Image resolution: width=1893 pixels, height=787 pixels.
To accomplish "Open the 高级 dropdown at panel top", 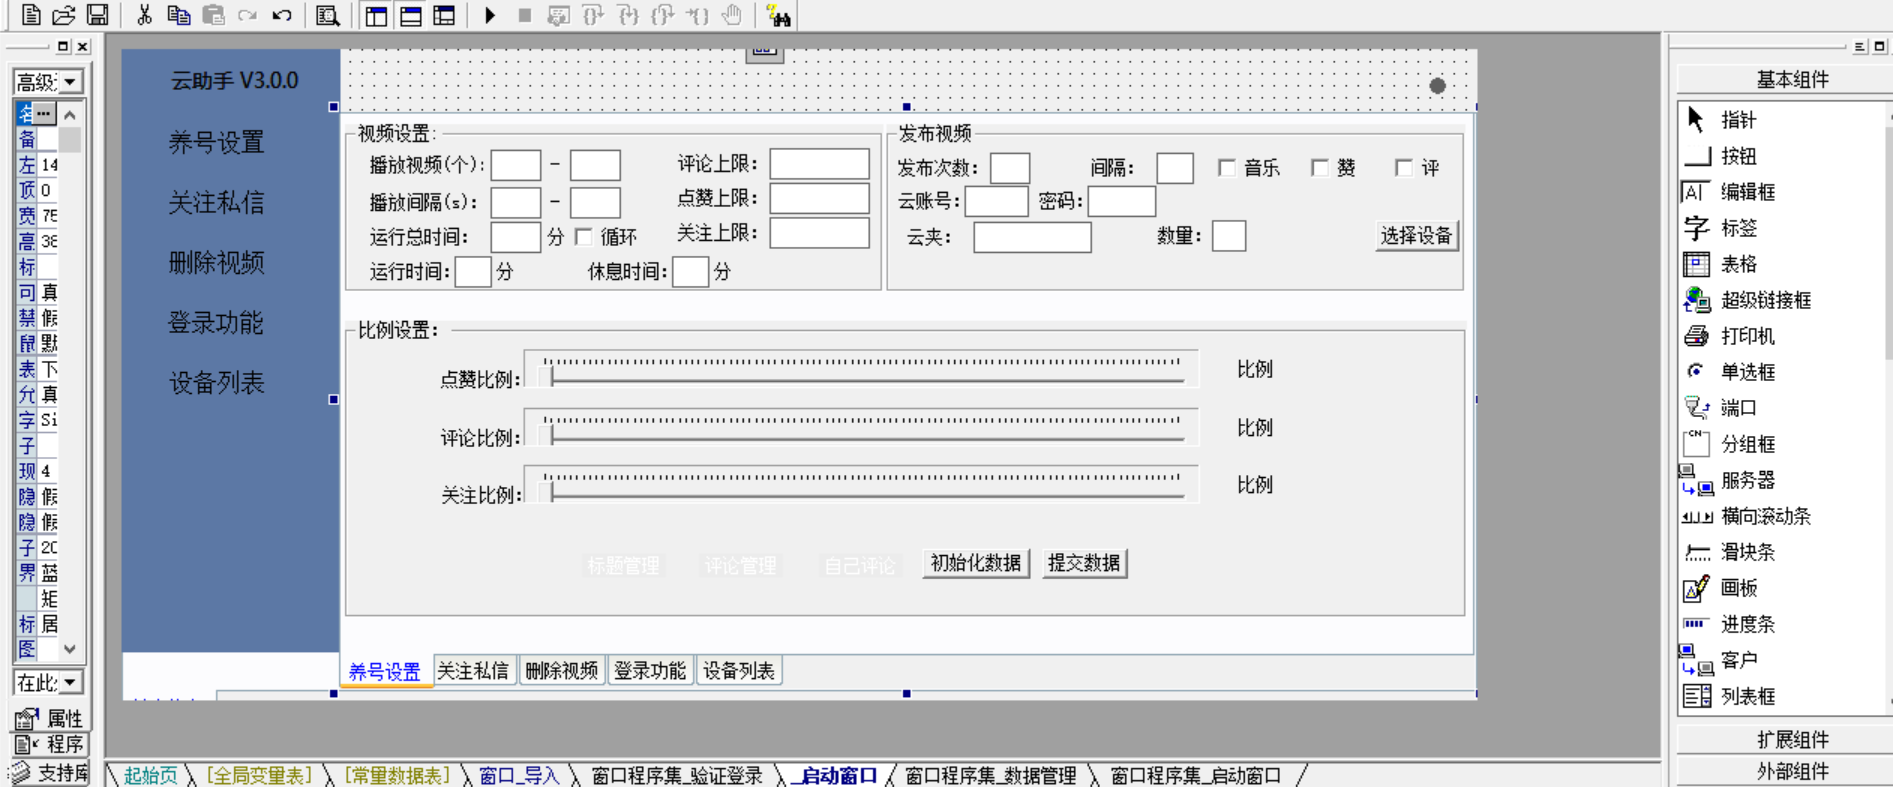I will [70, 82].
